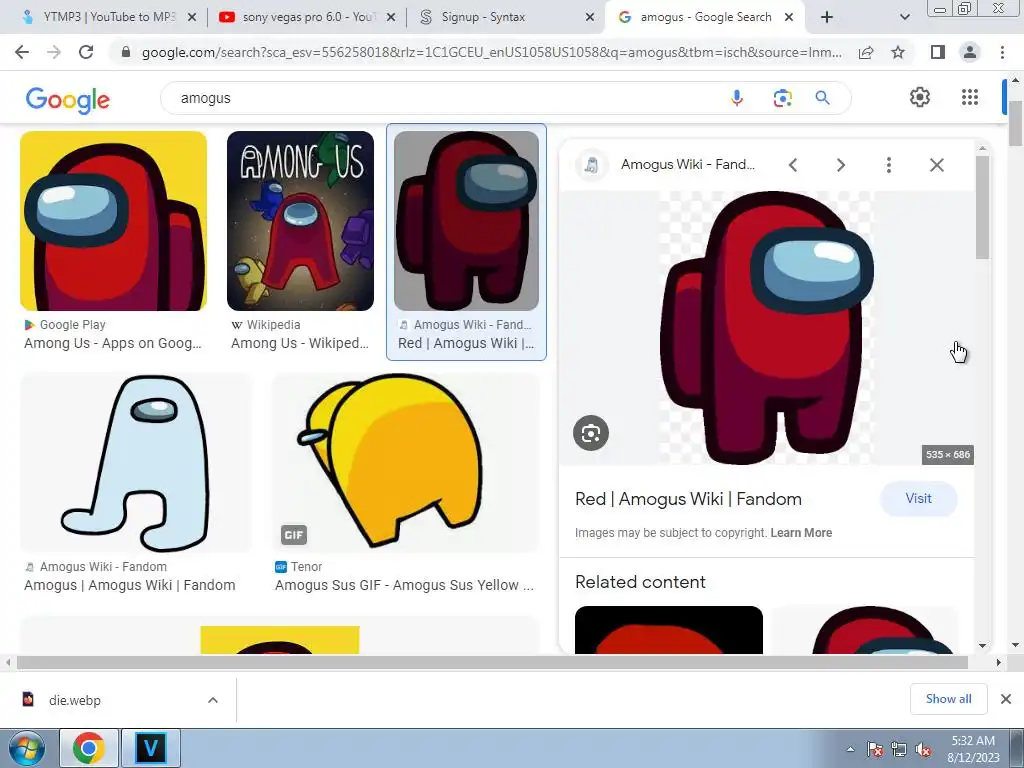Viewport: 1024px width, 768px height.
Task: Open the Tenor yellow Amogus GIF thumbnail
Action: click(x=406, y=463)
